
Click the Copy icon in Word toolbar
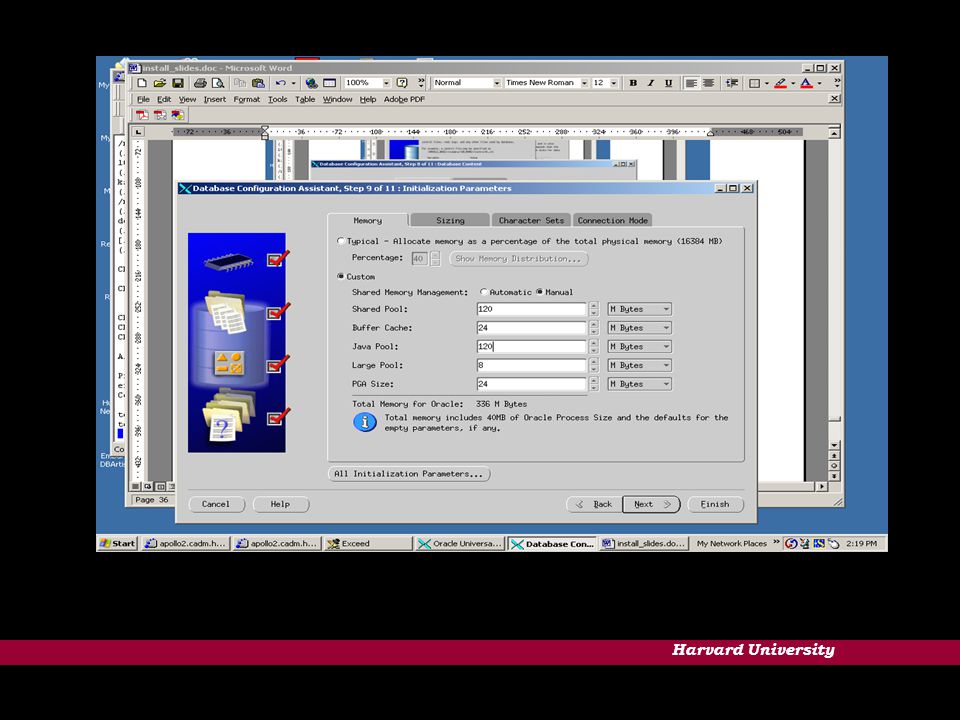tap(240, 83)
